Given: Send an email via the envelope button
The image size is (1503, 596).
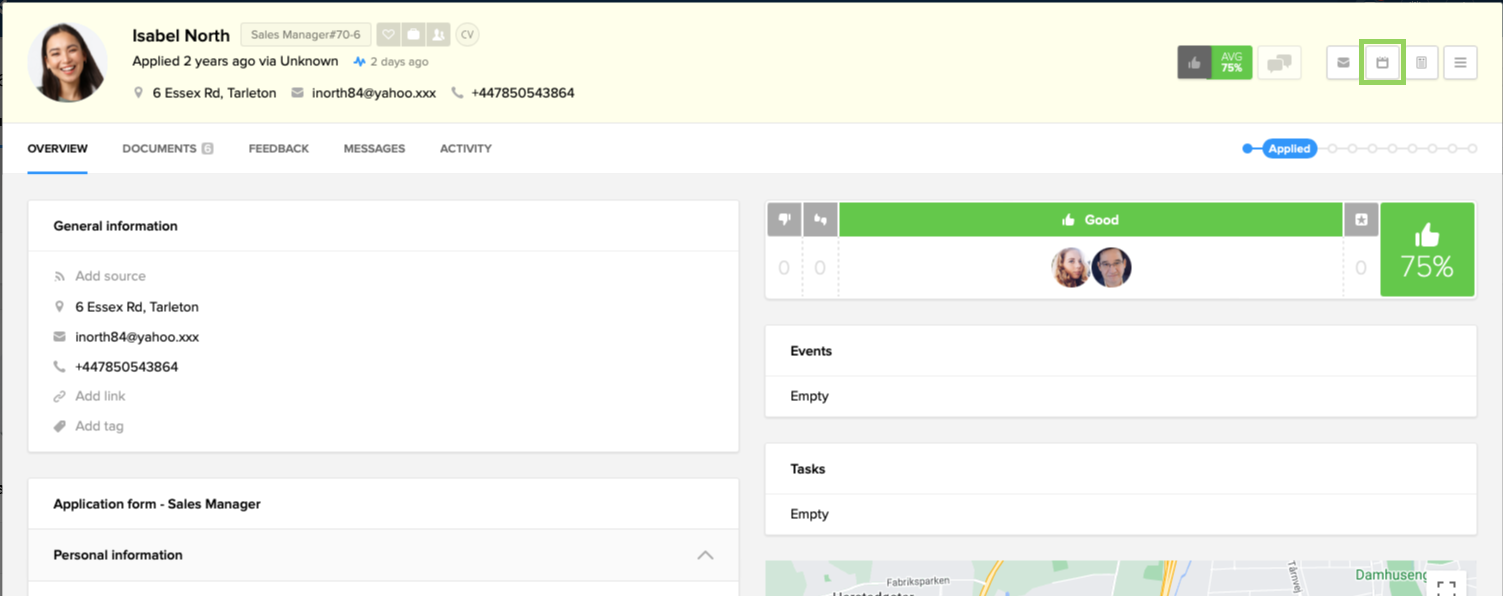Looking at the screenshot, I should coord(1344,63).
